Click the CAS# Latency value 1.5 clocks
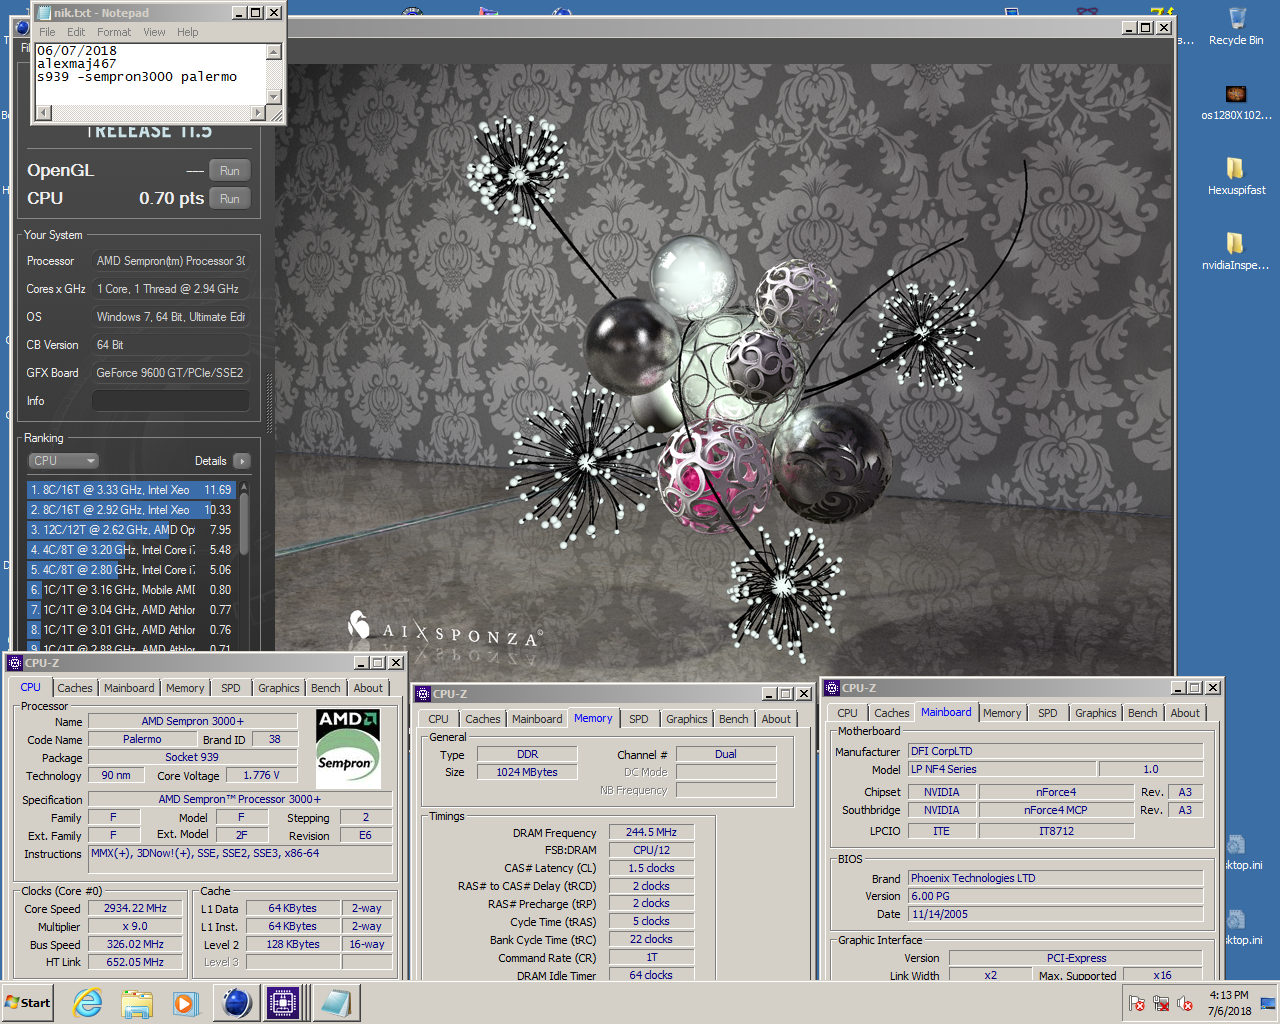Viewport: 1280px width, 1024px height. point(651,869)
